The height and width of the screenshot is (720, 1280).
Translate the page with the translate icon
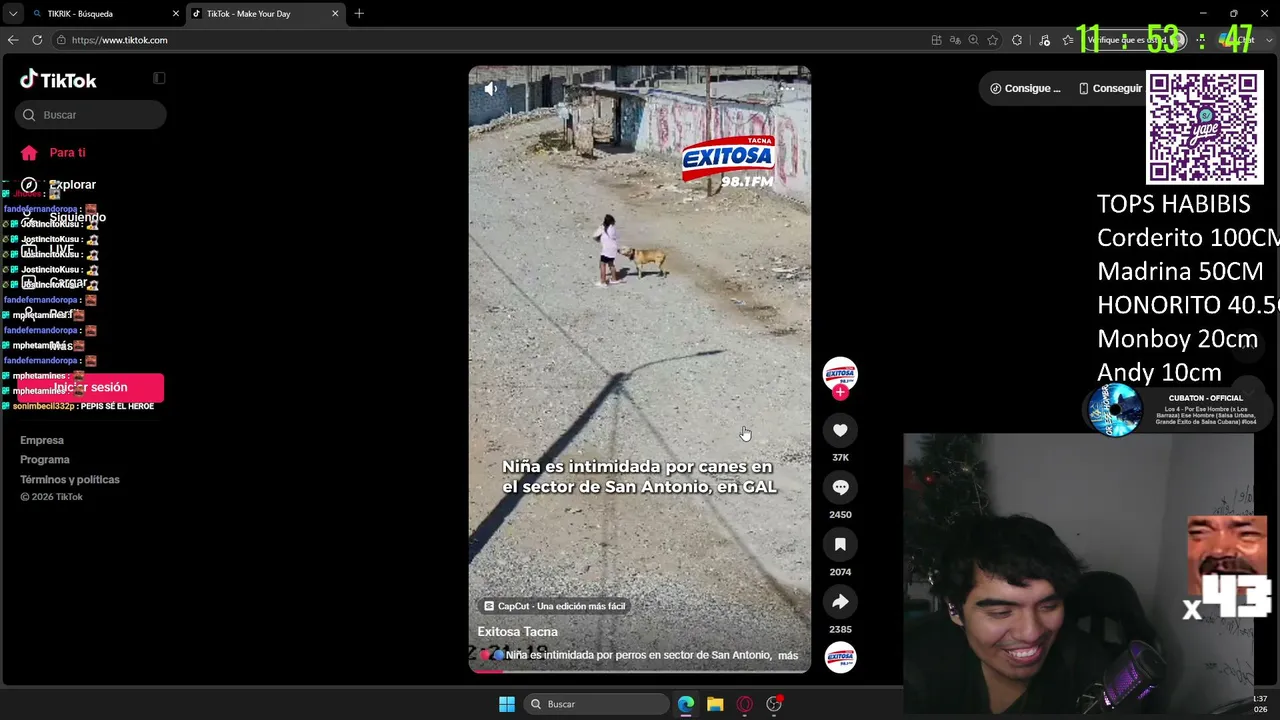[x=955, y=40]
